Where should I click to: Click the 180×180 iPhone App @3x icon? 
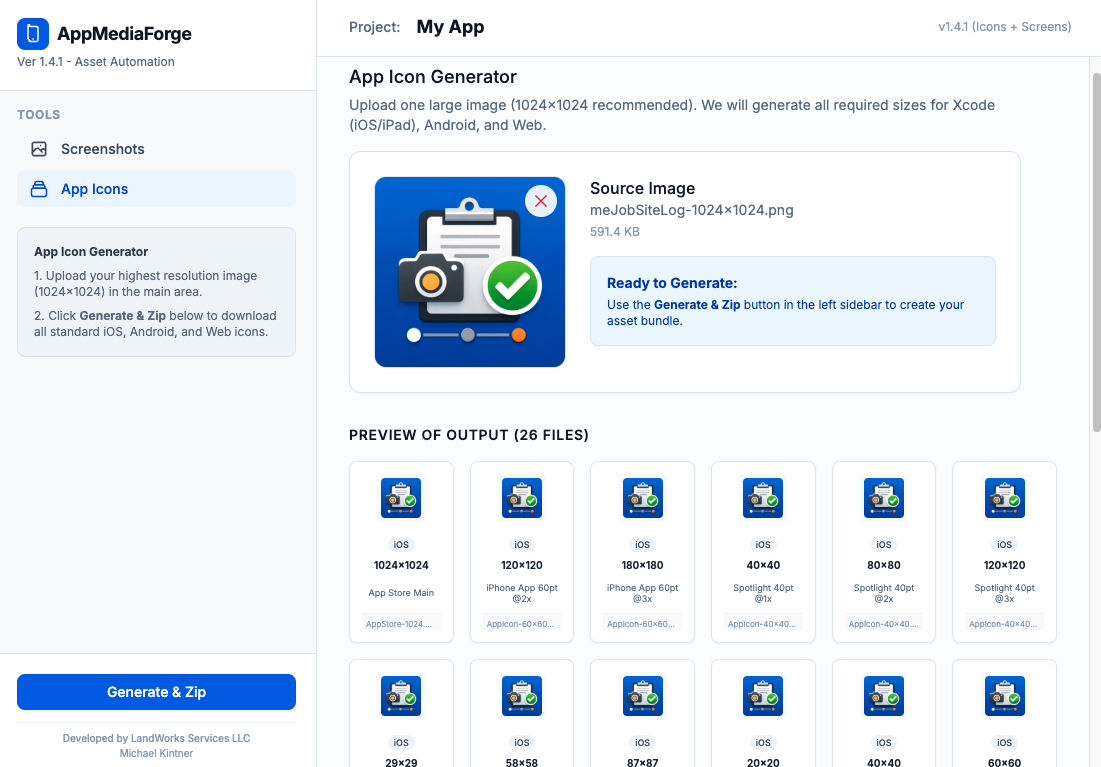[642, 498]
